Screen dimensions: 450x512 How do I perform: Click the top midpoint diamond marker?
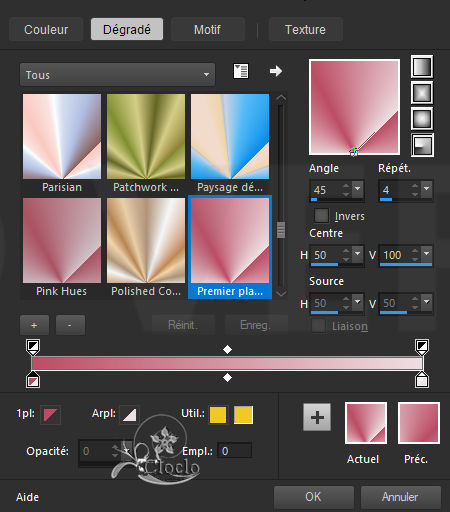point(227,350)
